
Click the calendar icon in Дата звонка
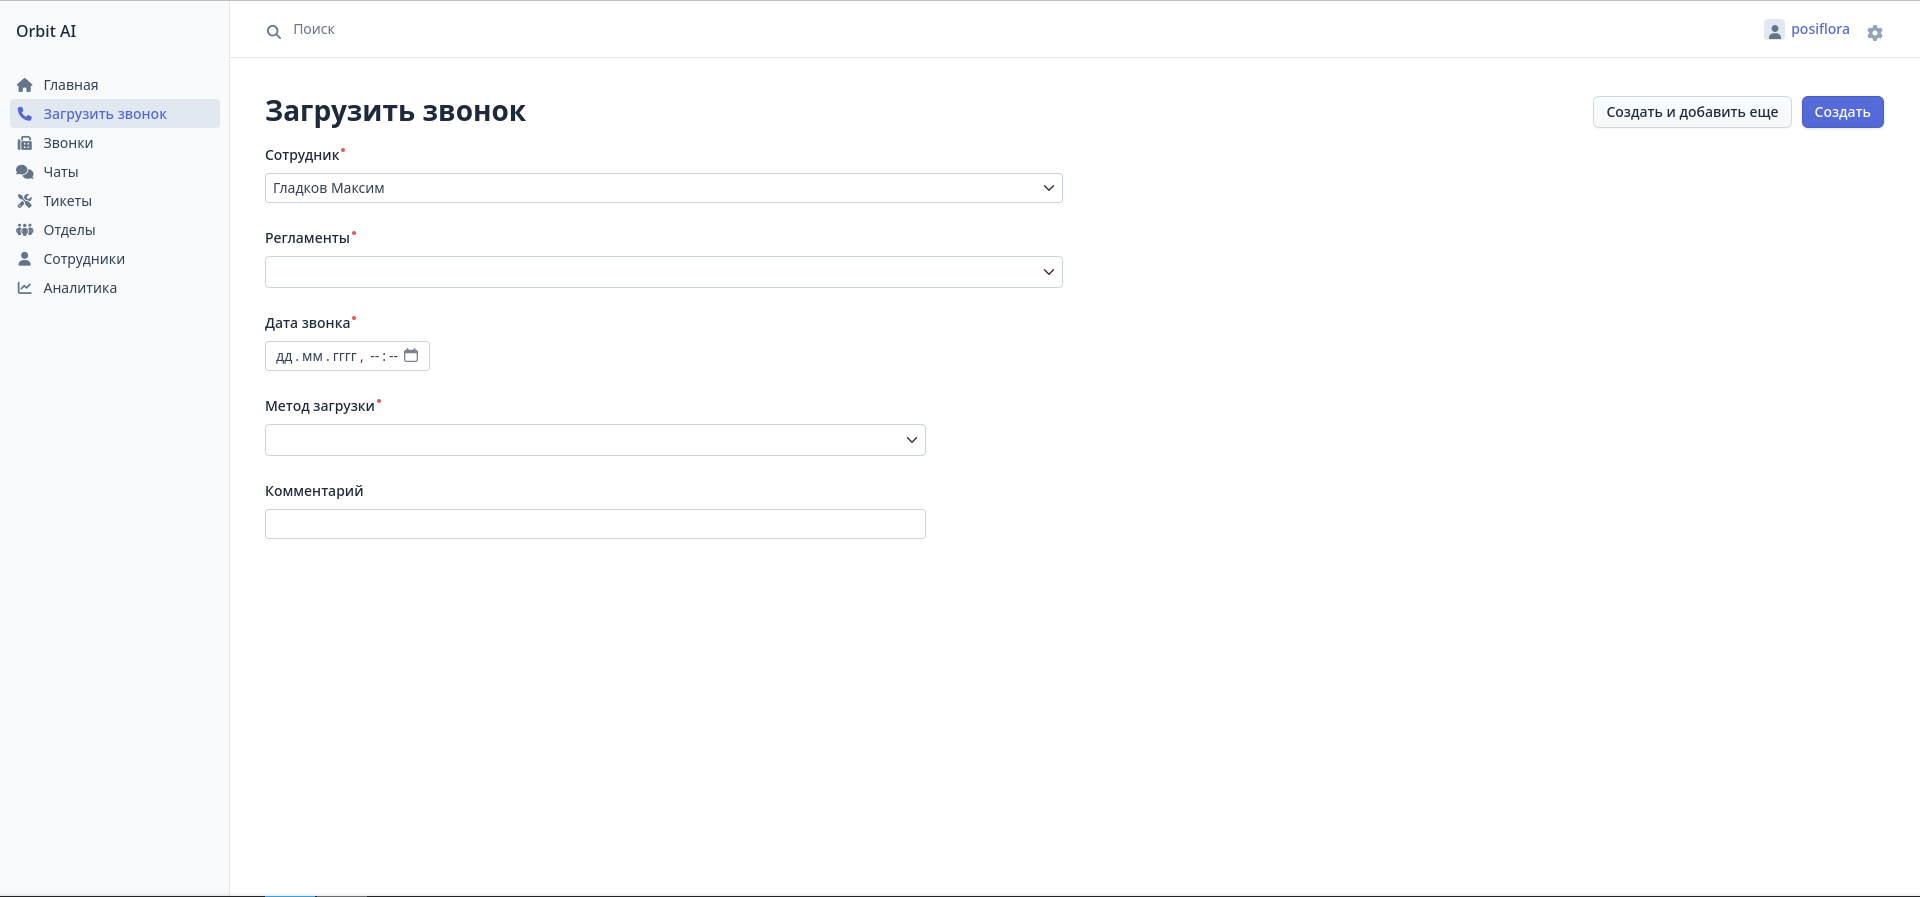411,356
